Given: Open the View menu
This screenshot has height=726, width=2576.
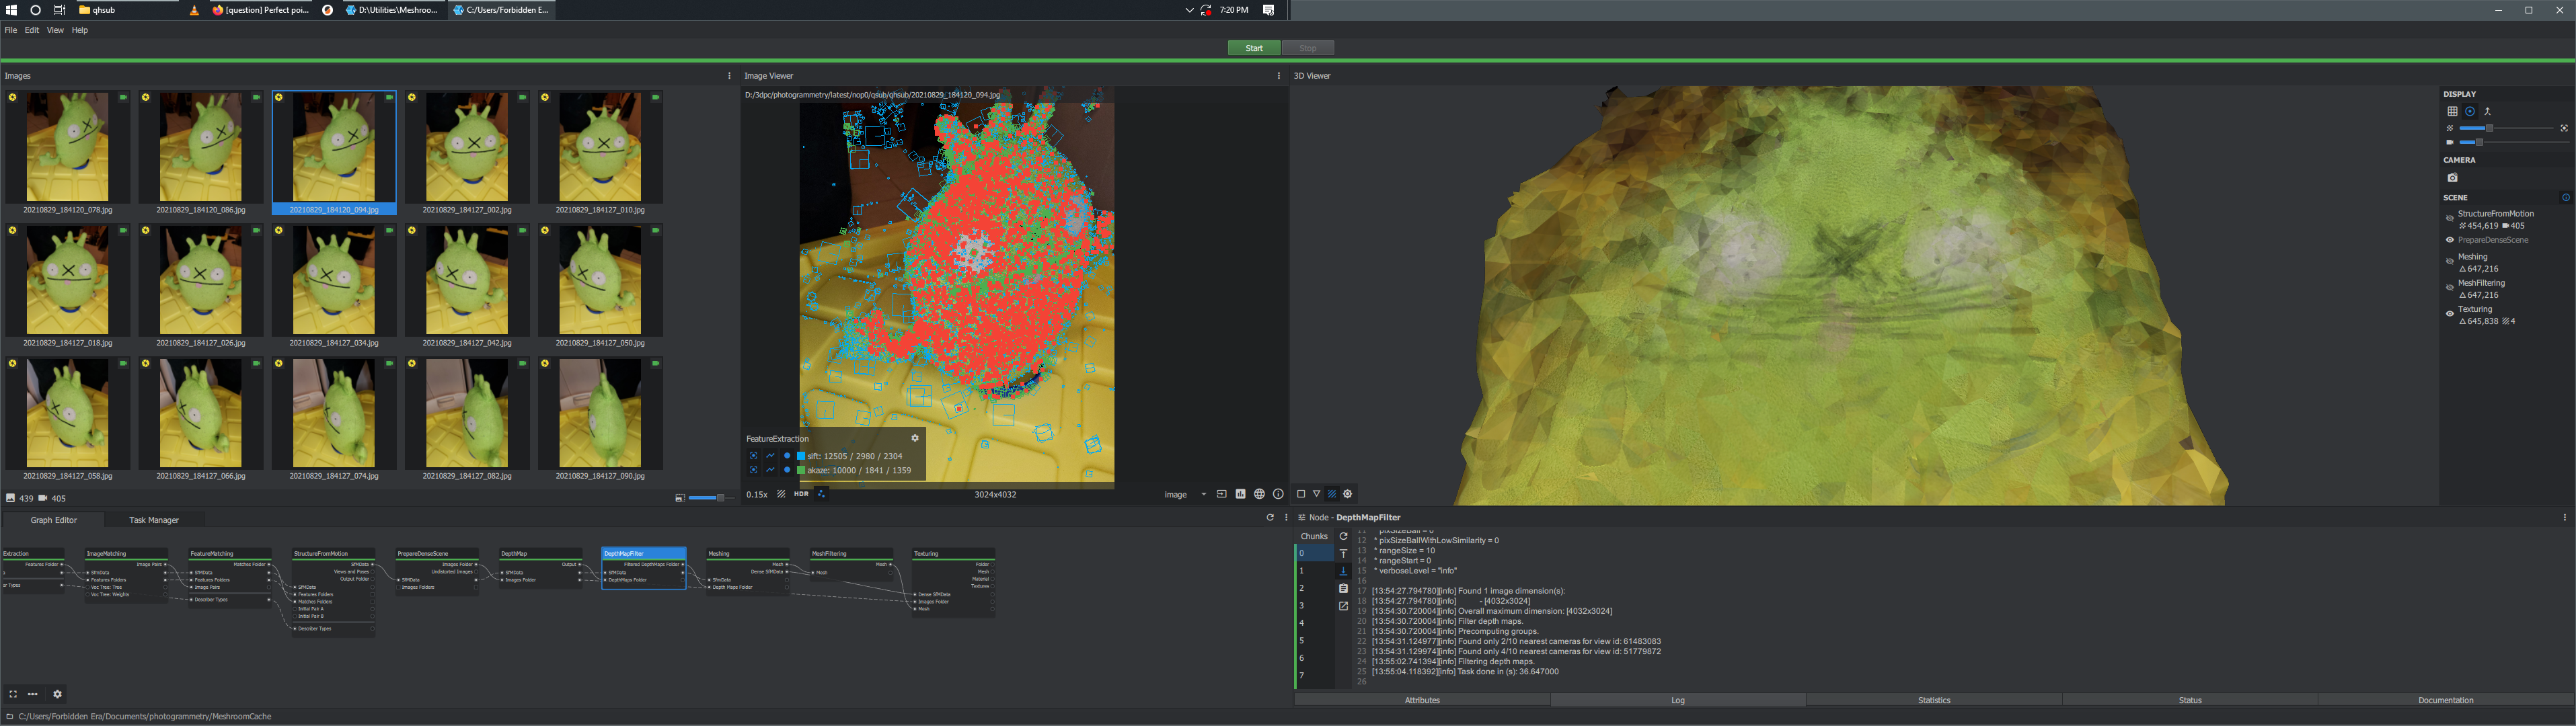Looking at the screenshot, I should [x=55, y=30].
